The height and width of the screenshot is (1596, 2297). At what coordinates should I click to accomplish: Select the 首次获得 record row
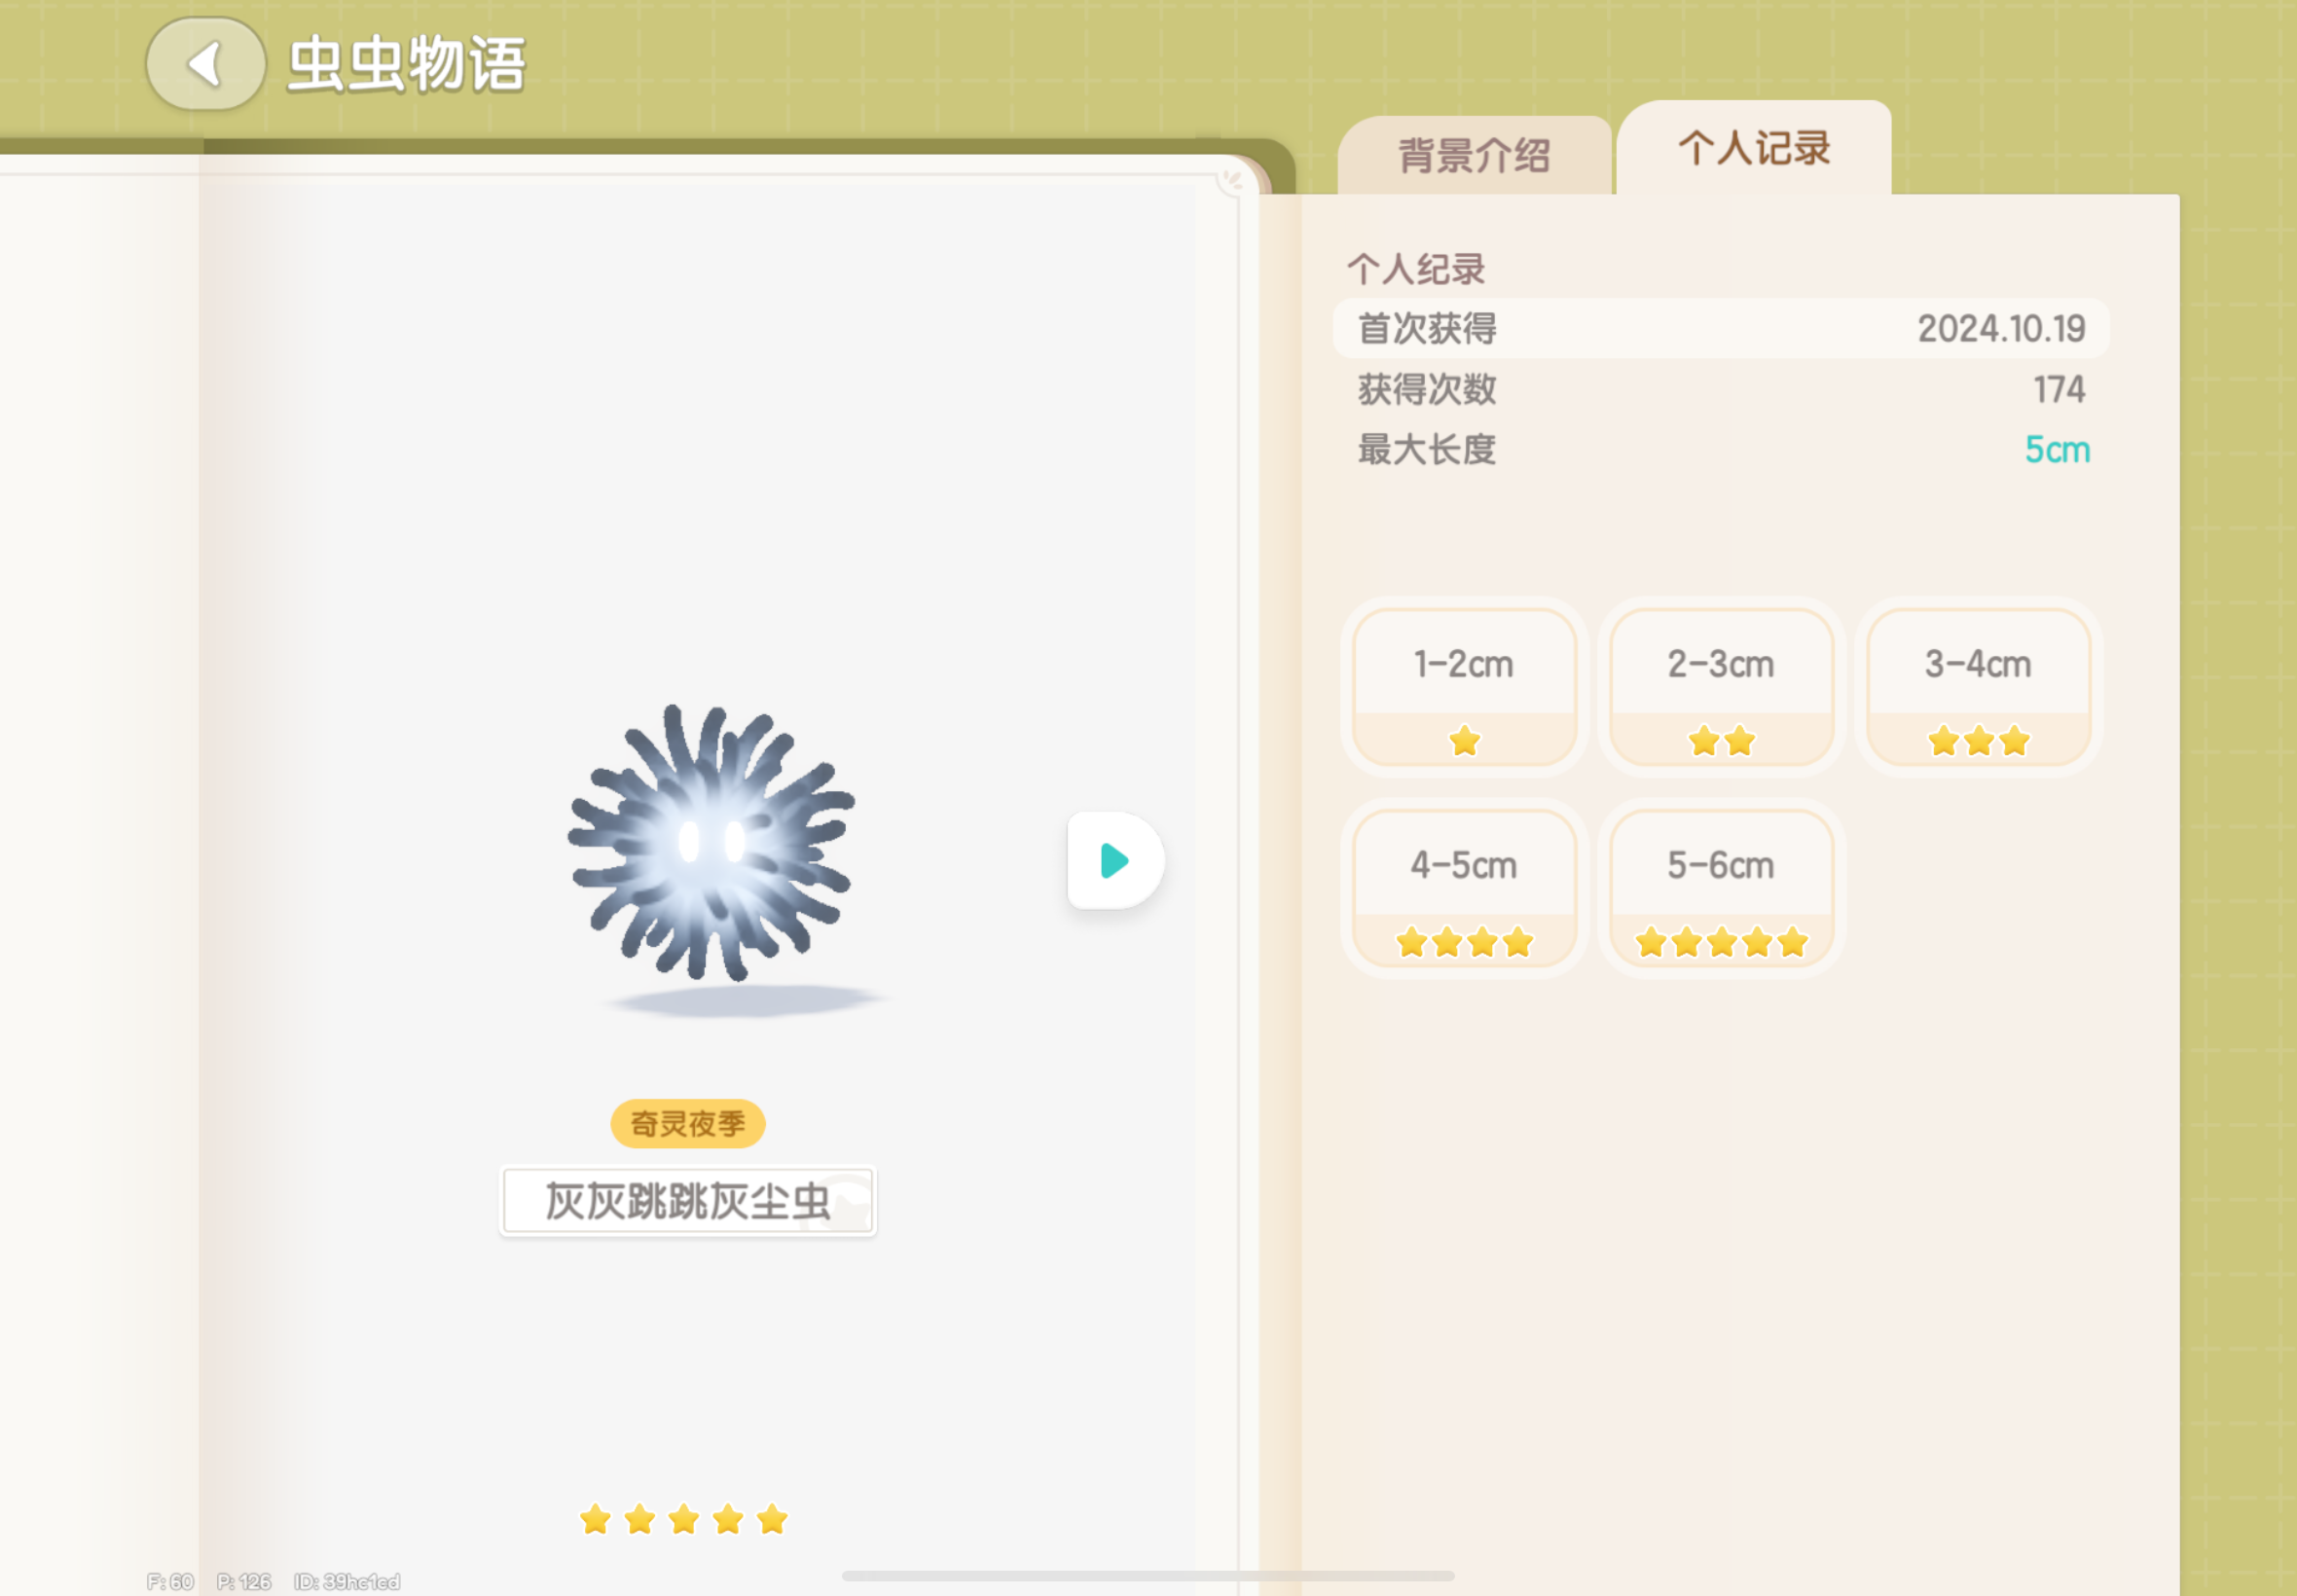pyautogui.click(x=1720, y=328)
